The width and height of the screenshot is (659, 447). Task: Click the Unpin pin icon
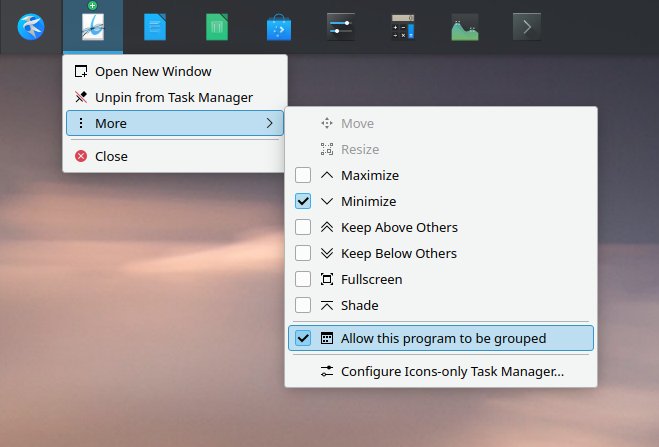[x=81, y=97]
